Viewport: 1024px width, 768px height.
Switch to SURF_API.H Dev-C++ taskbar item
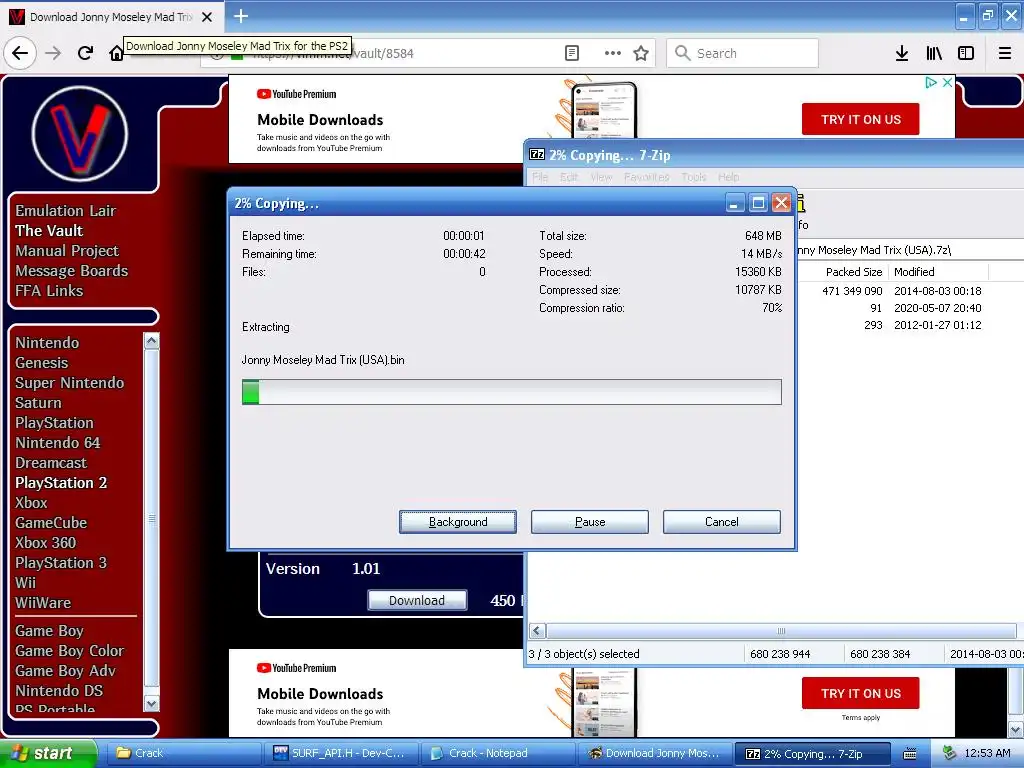point(342,754)
